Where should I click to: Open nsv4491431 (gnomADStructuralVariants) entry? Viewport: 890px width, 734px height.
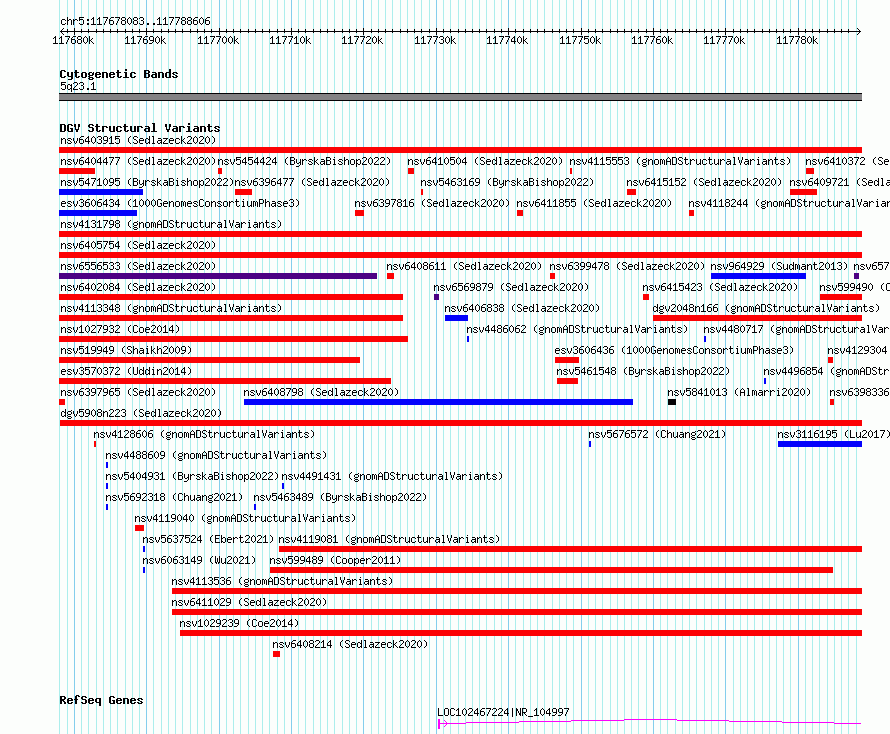(x=392, y=476)
